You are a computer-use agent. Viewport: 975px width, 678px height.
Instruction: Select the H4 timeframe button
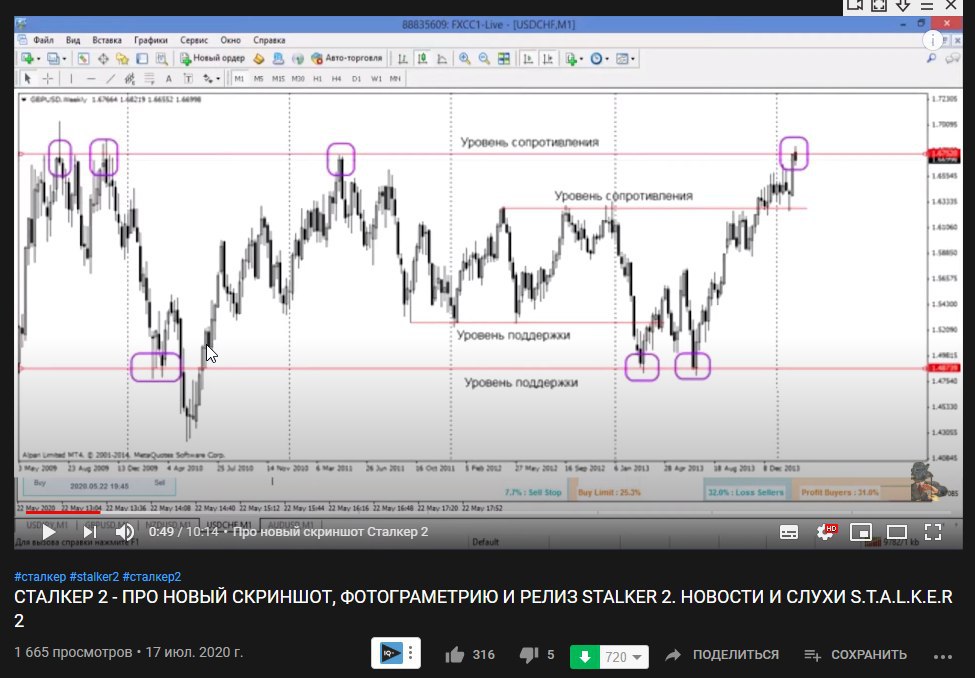click(336, 78)
